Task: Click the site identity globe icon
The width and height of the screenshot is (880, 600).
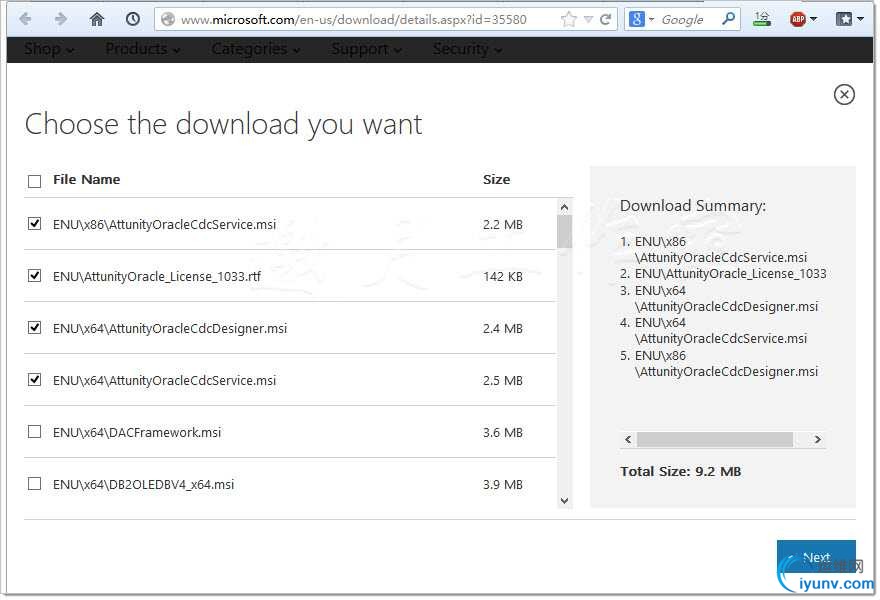Action: 167,20
